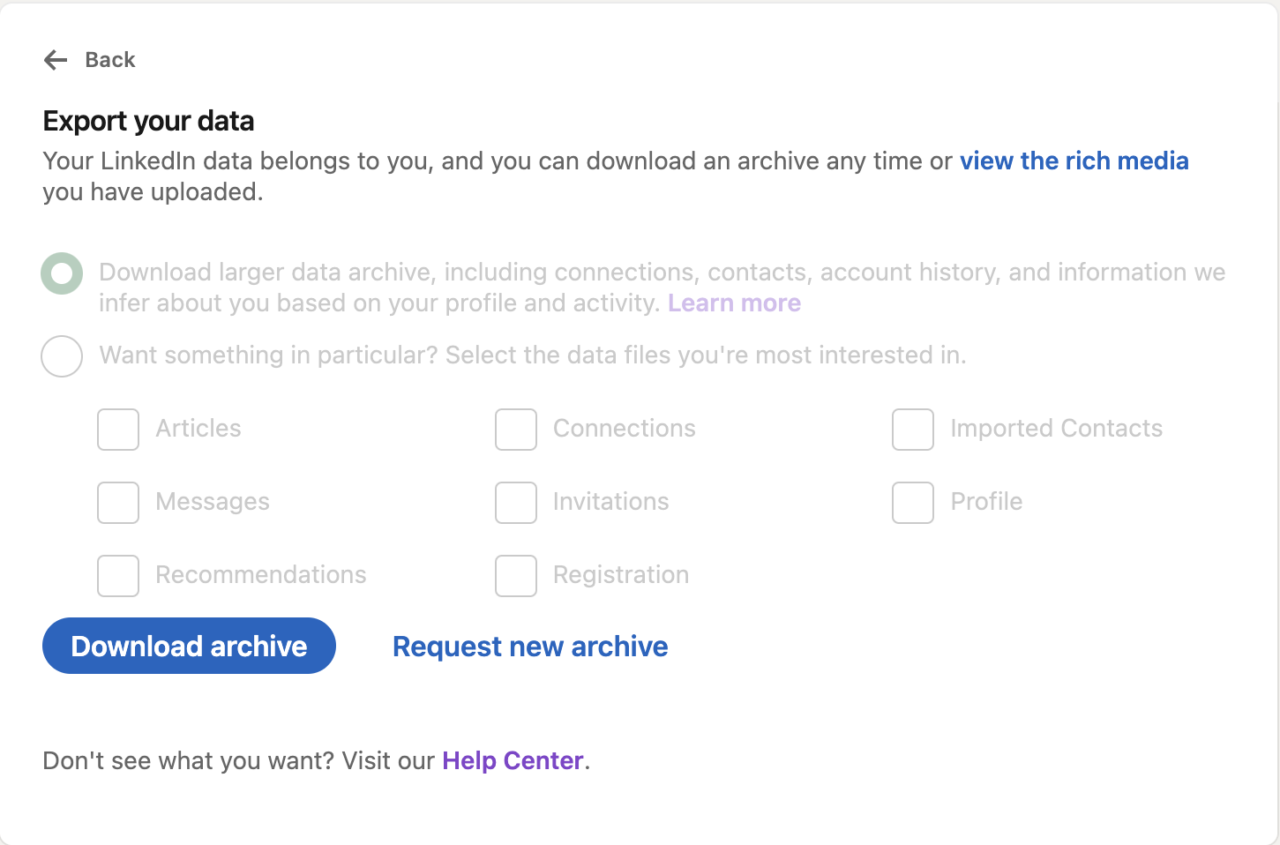The width and height of the screenshot is (1280, 845).
Task: Click Download archive to export data
Action: click(188, 646)
